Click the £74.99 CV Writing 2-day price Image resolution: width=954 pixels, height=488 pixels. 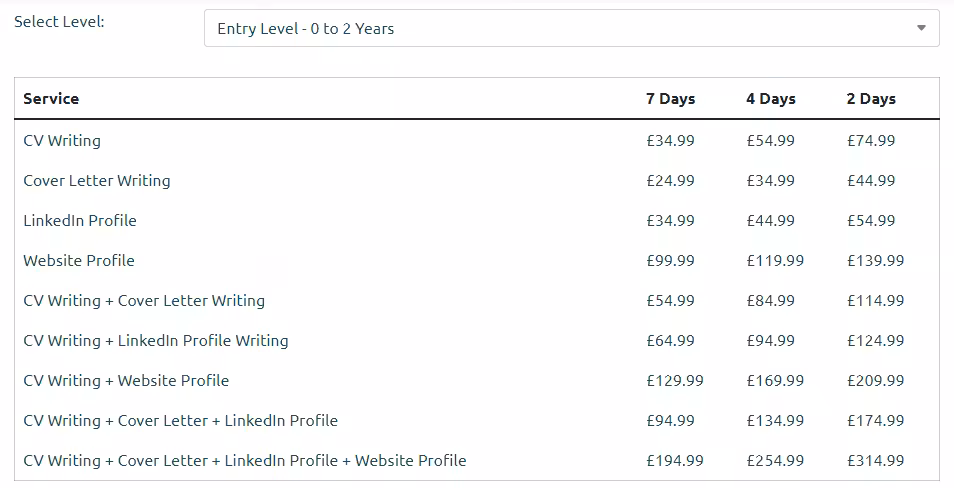pos(871,140)
